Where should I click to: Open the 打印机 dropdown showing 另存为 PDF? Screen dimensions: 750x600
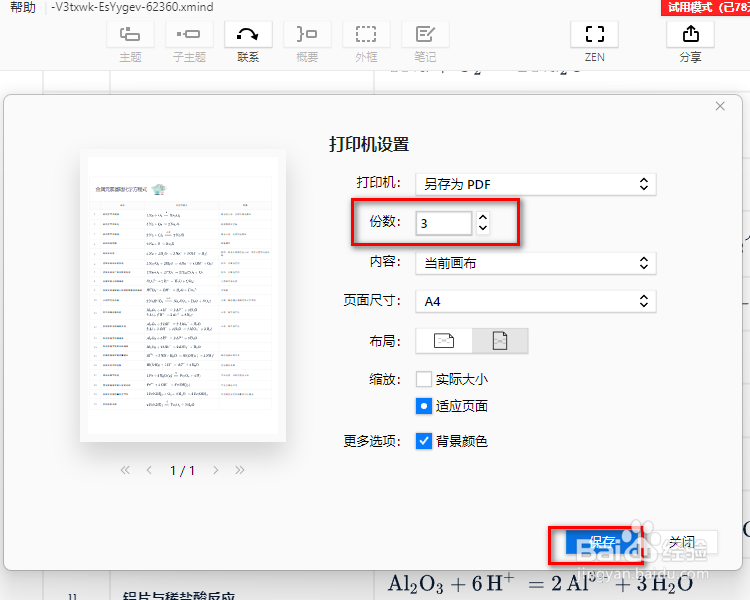point(536,184)
